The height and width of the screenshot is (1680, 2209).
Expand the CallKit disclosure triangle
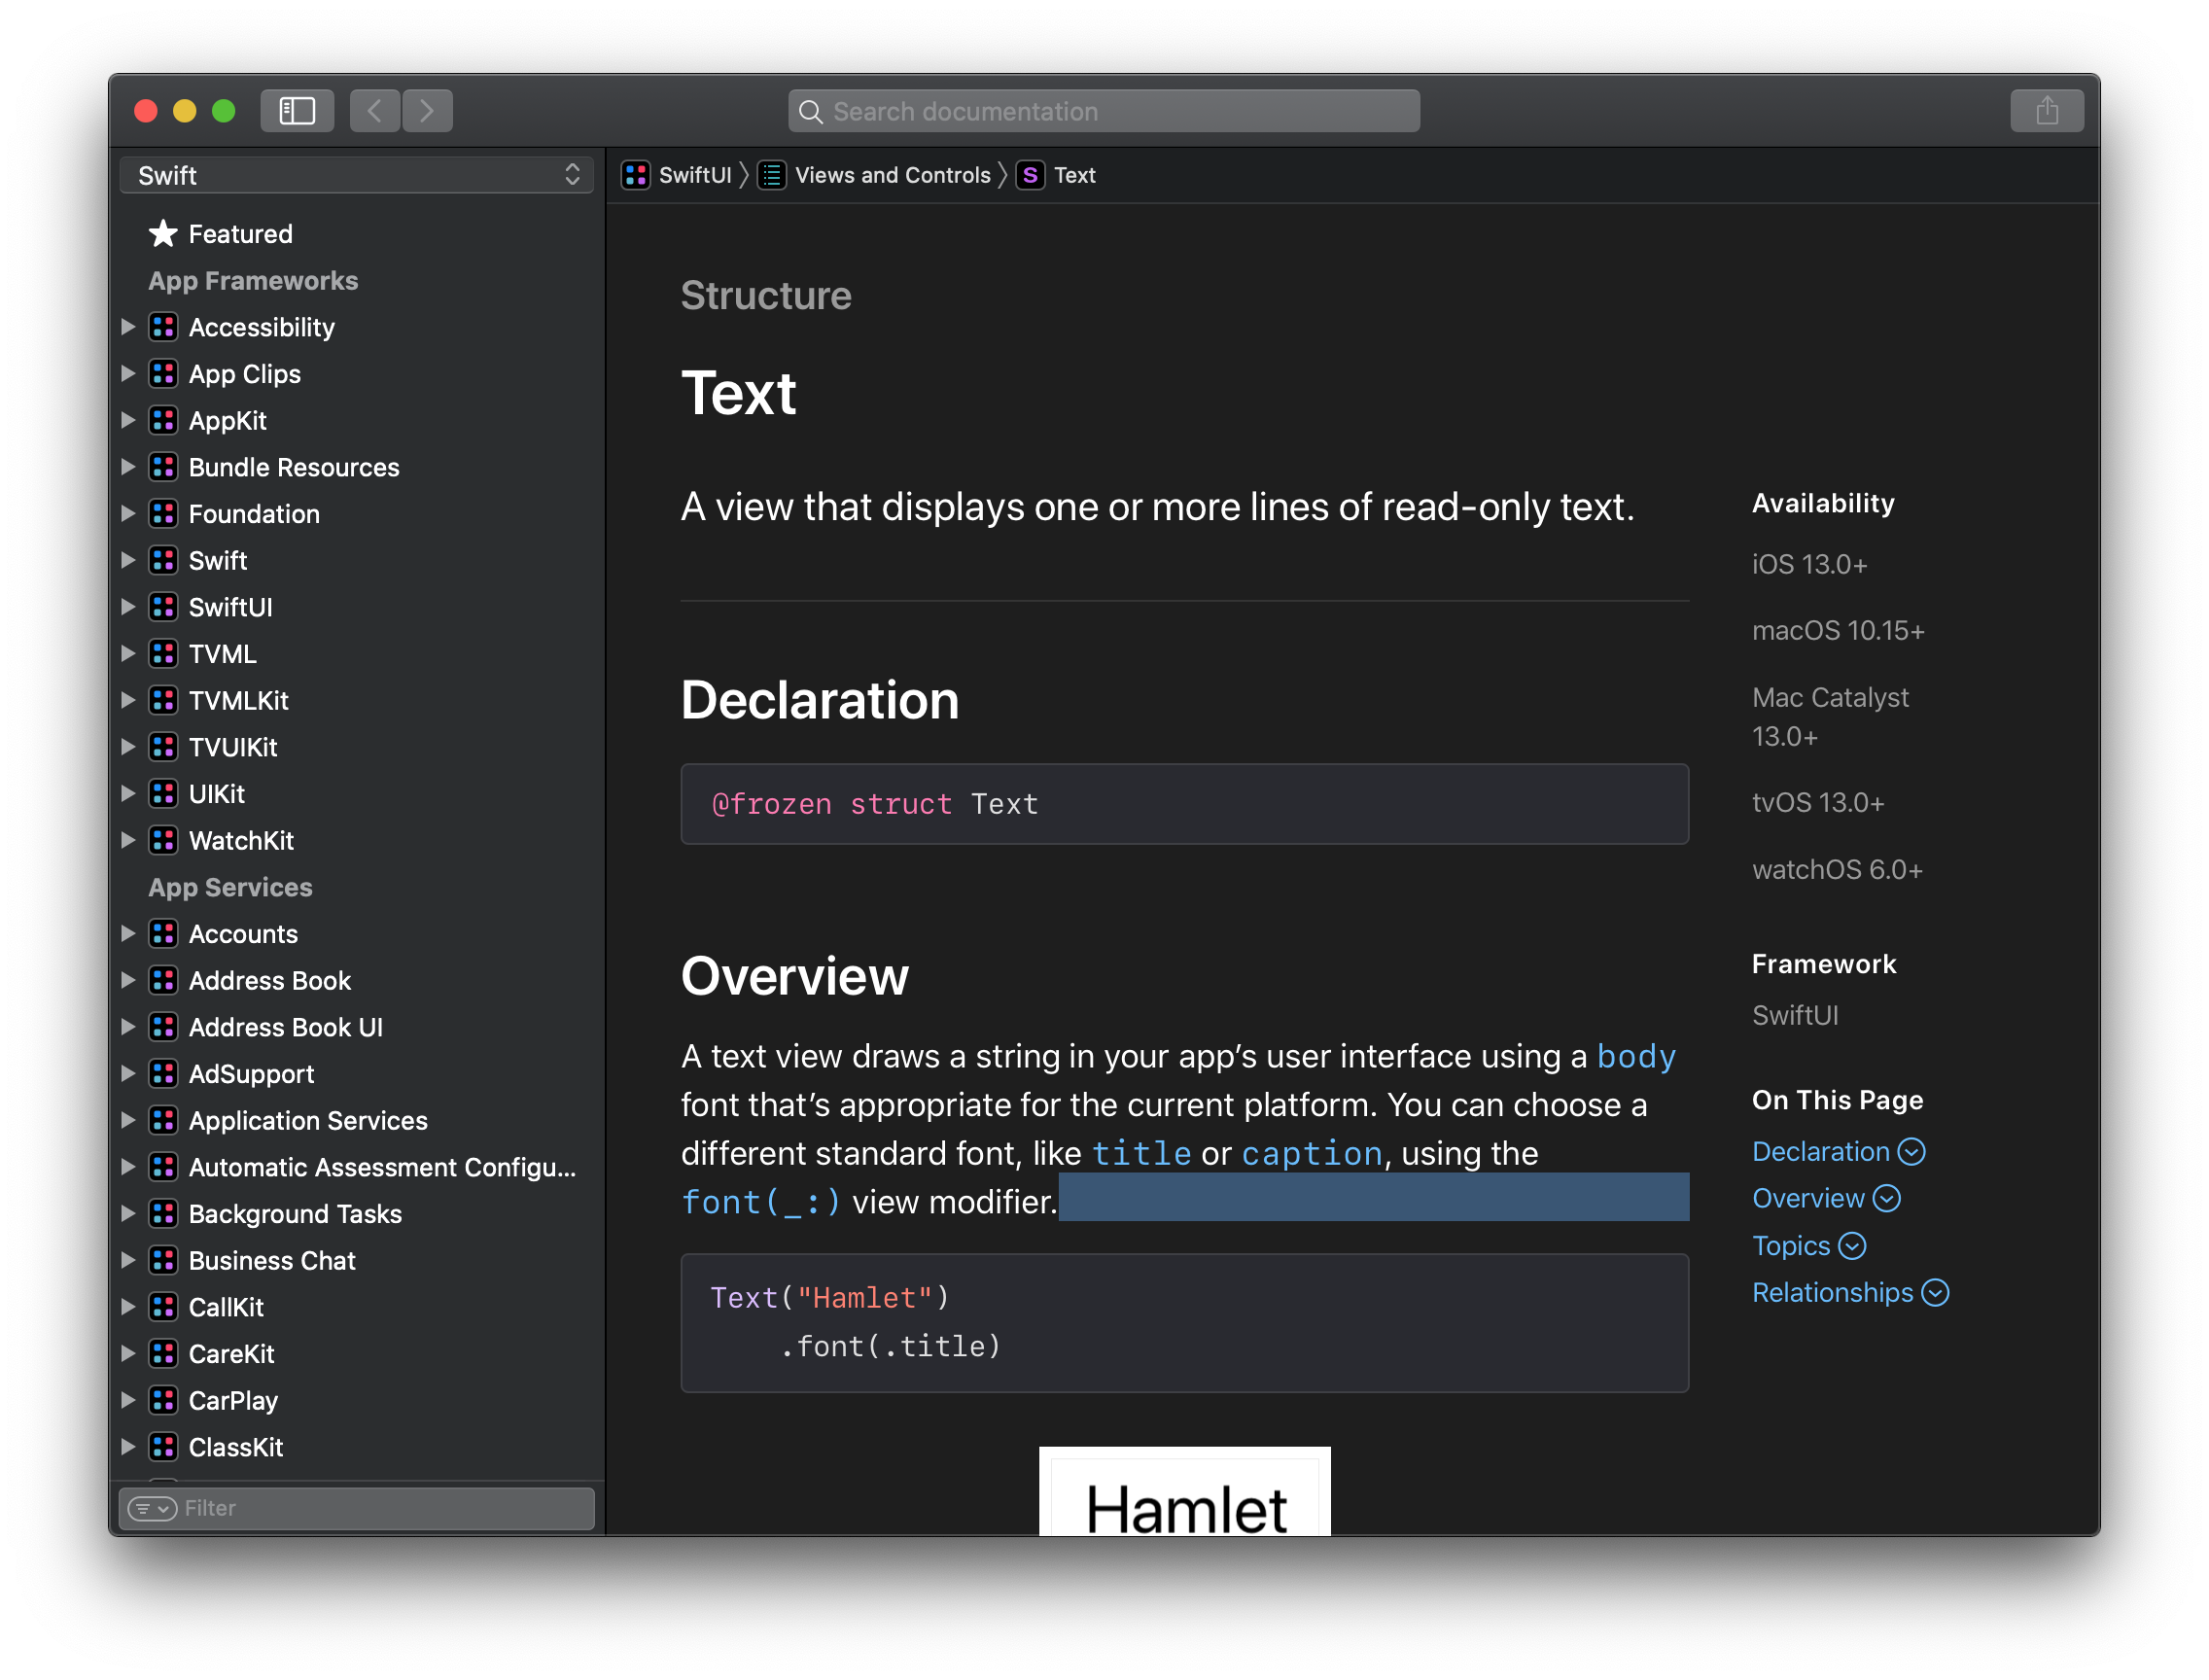(x=128, y=1307)
